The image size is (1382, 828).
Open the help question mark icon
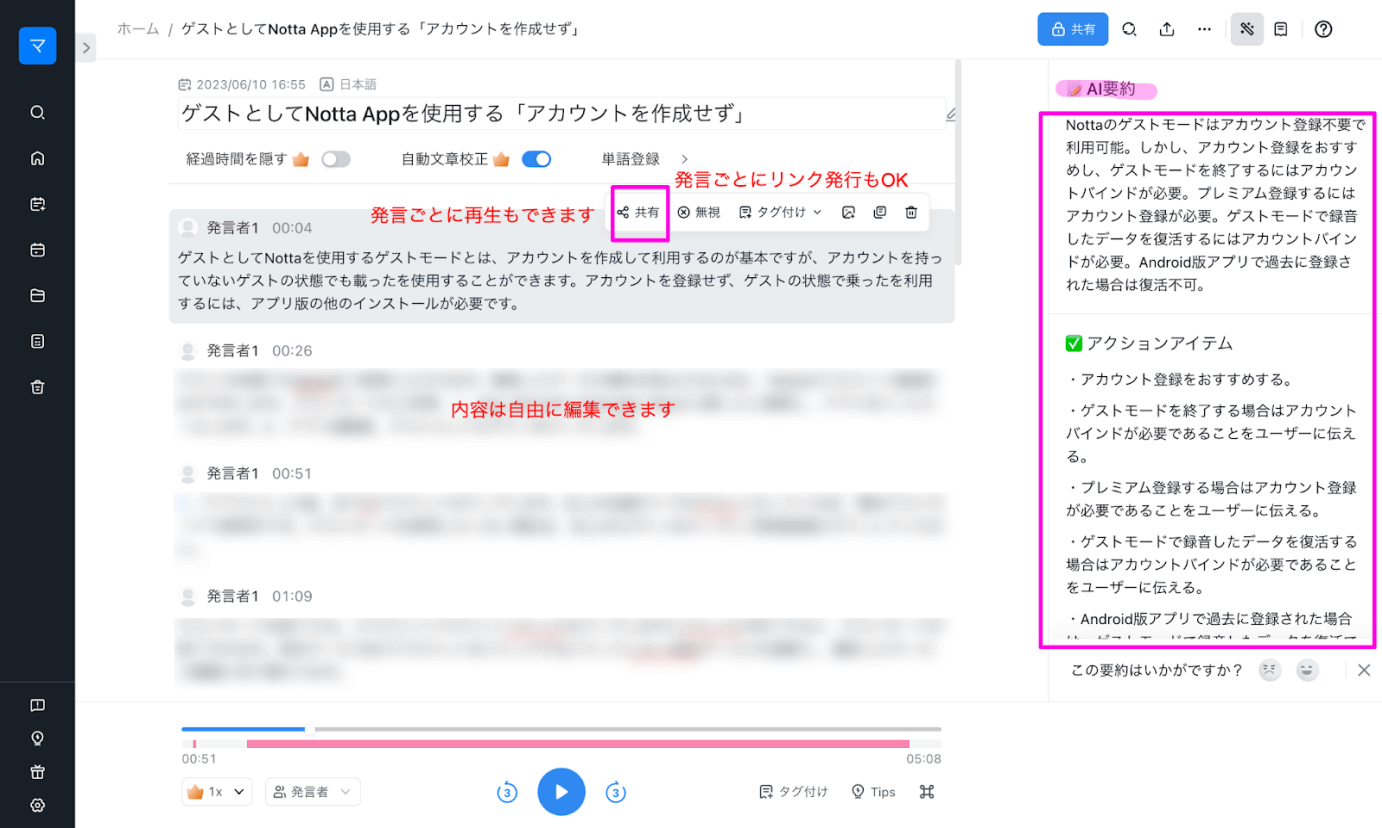(1323, 29)
